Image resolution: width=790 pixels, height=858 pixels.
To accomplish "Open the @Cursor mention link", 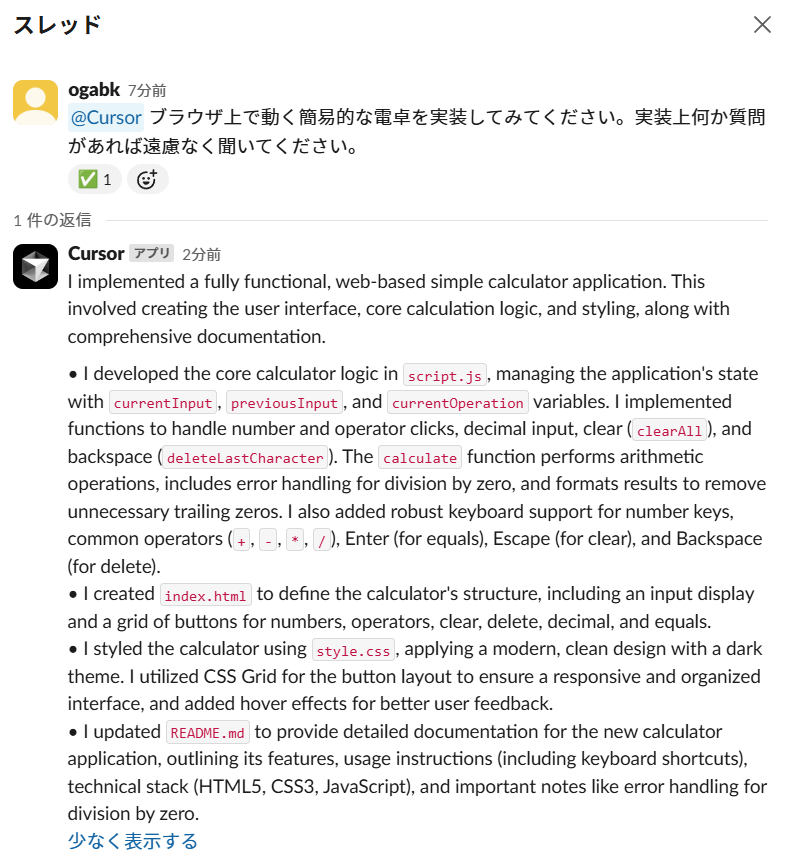I will pyautogui.click(x=105, y=117).
